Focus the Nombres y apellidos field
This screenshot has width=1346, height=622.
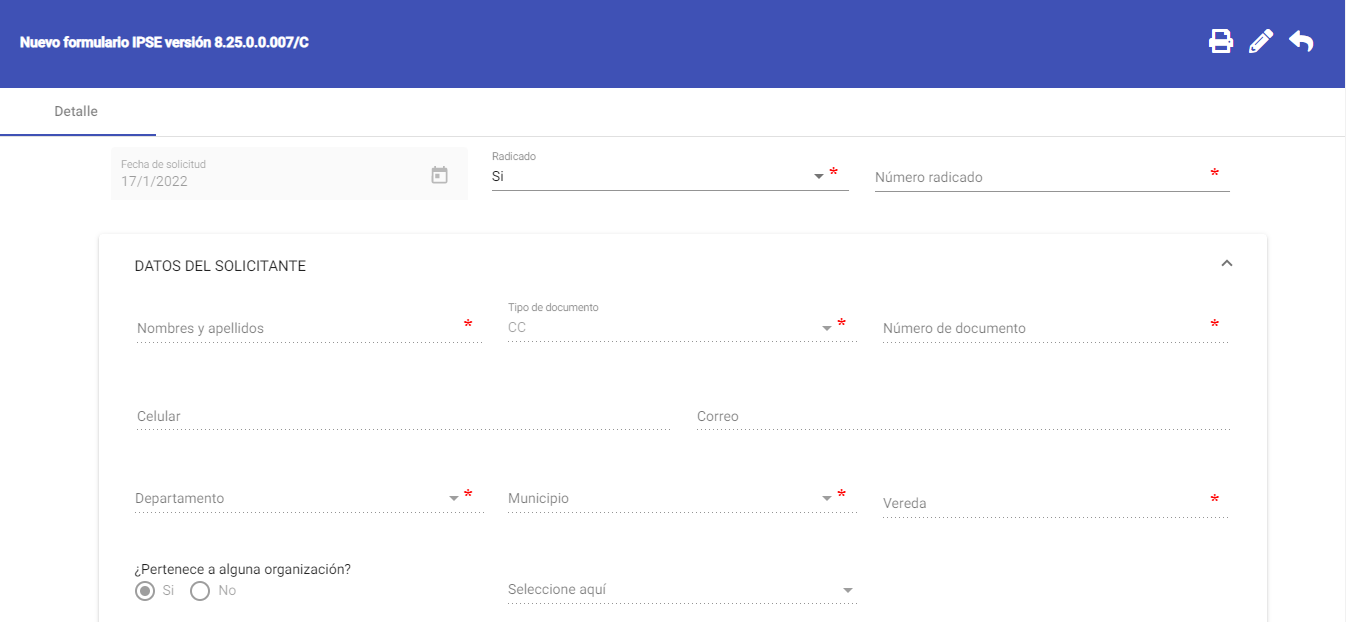(300, 328)
